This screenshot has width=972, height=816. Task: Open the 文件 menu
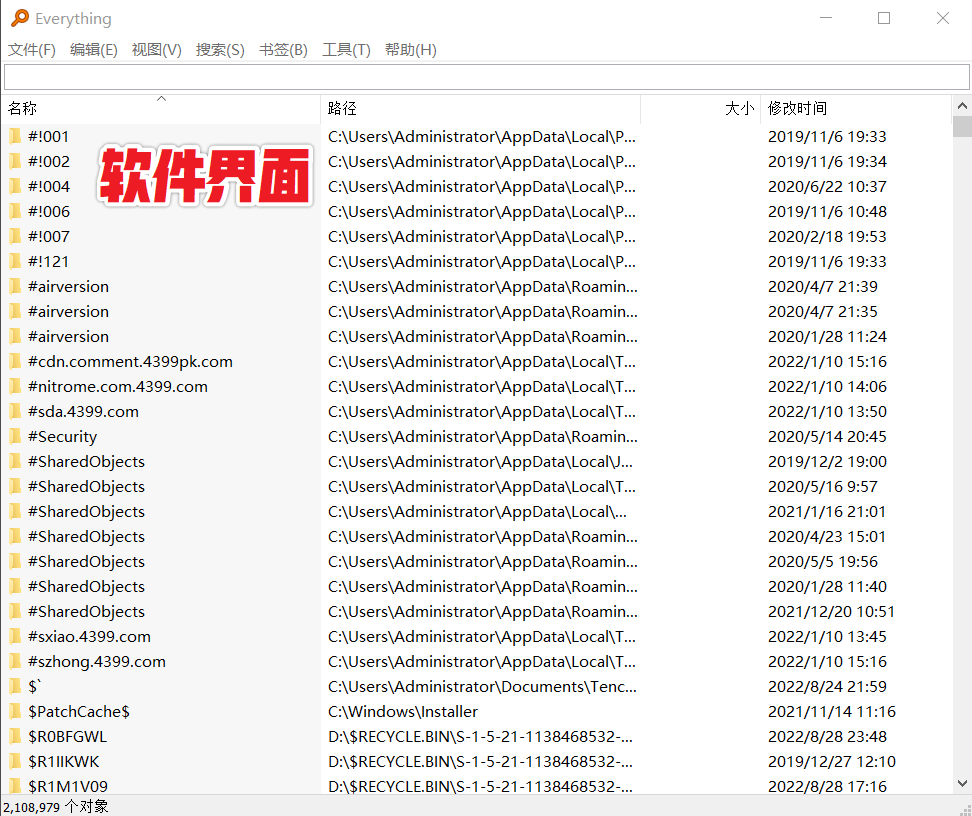(x=31, y=49)
